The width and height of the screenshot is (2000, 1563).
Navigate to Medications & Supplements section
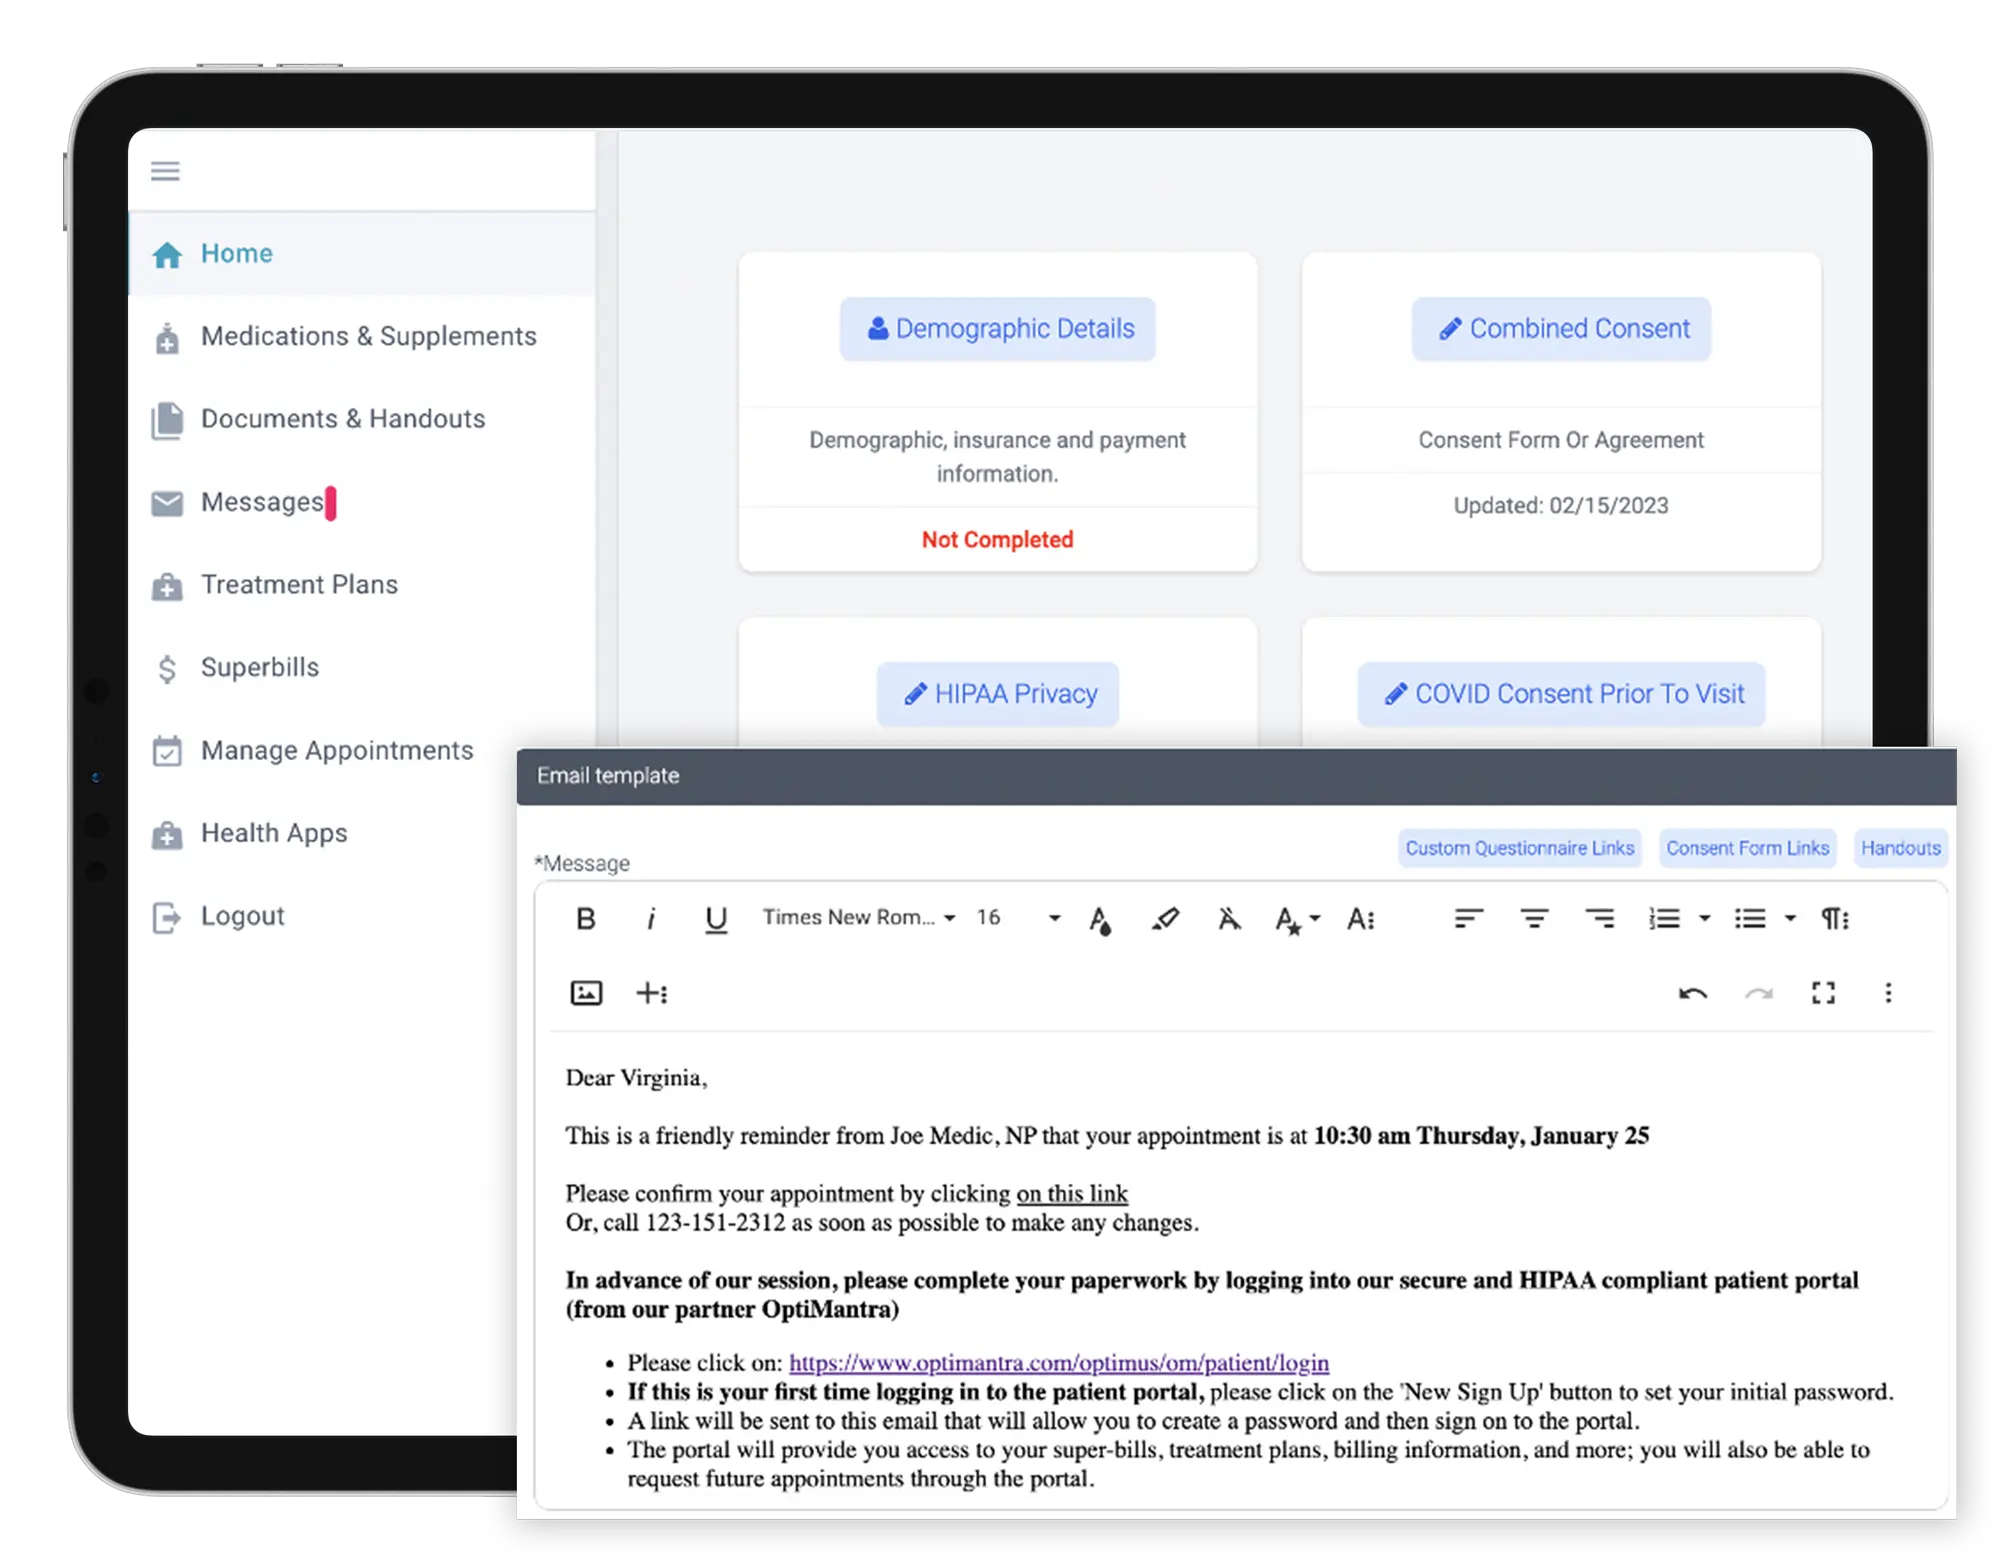coord(367,334)
